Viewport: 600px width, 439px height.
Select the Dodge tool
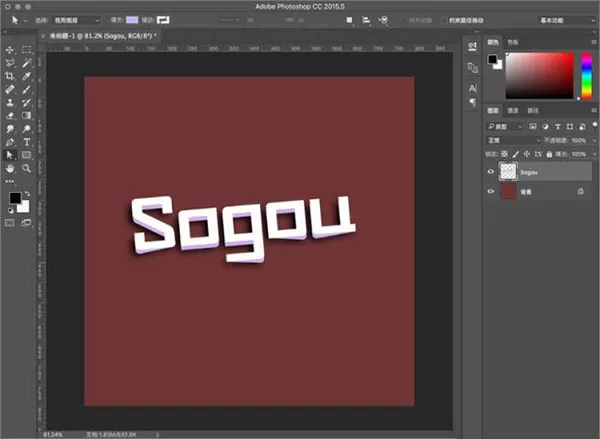pyautogui.click(x=26, y=129)
